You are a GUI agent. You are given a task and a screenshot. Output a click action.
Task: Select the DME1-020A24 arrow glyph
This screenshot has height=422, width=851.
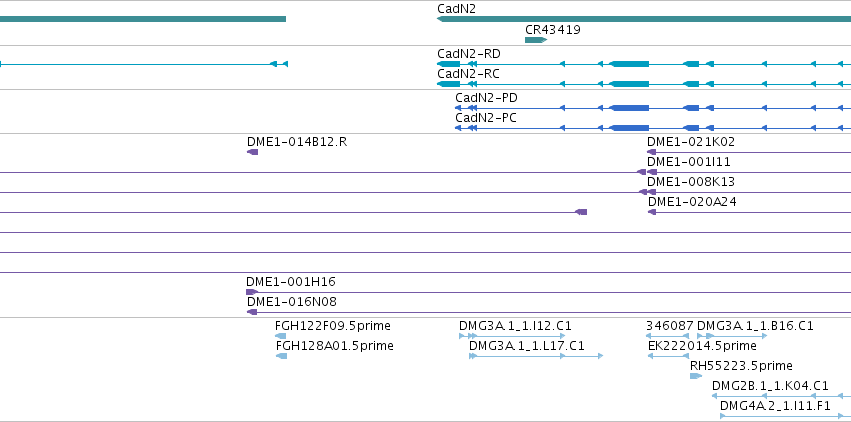click(x=652, y=212)
